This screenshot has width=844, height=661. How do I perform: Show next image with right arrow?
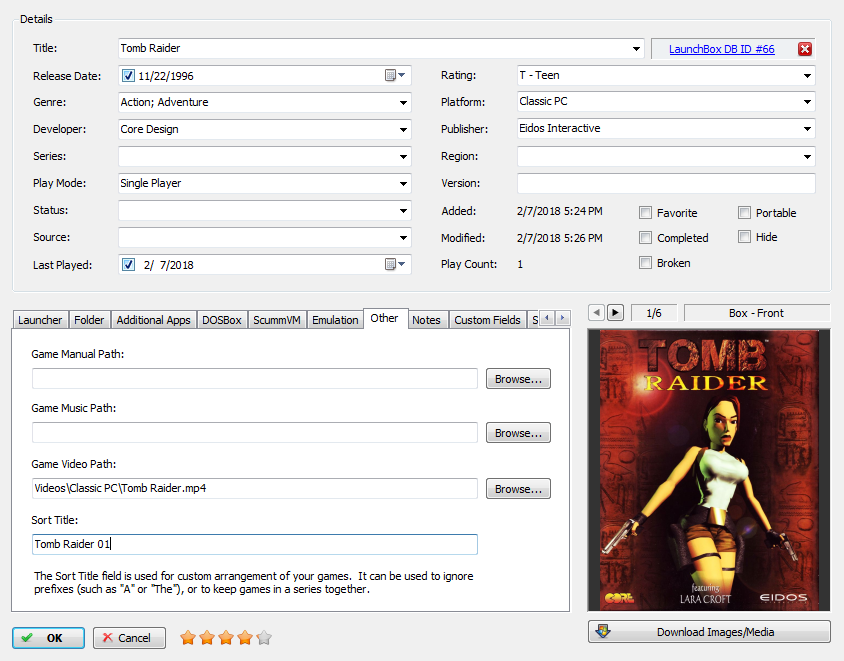click(615, 312)
